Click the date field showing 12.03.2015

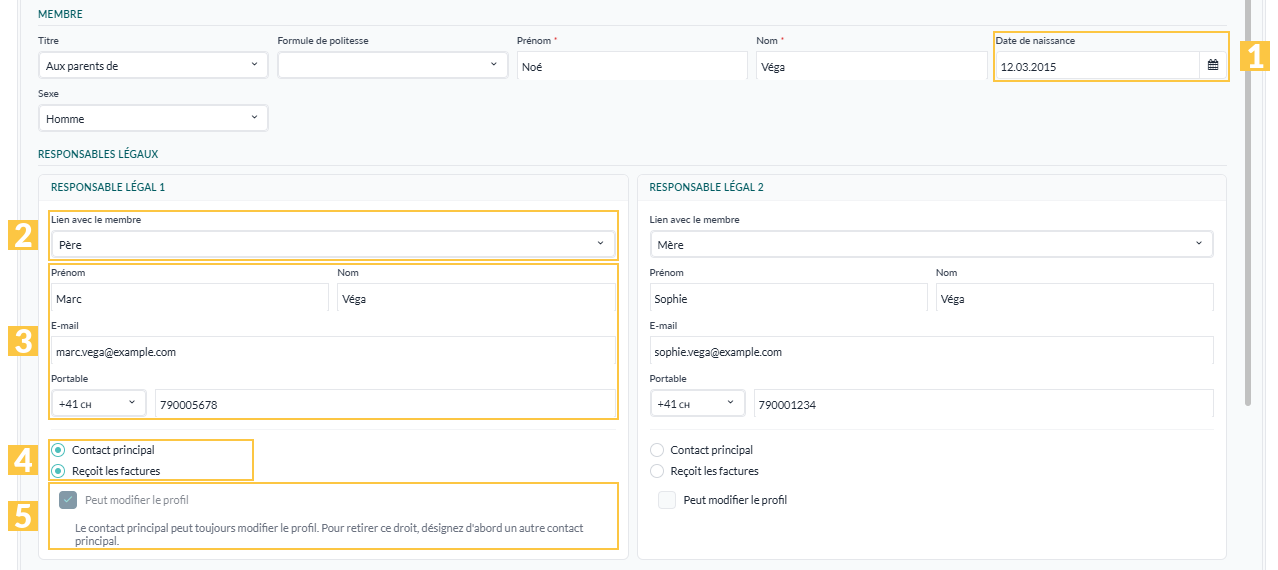(1097, 66)
